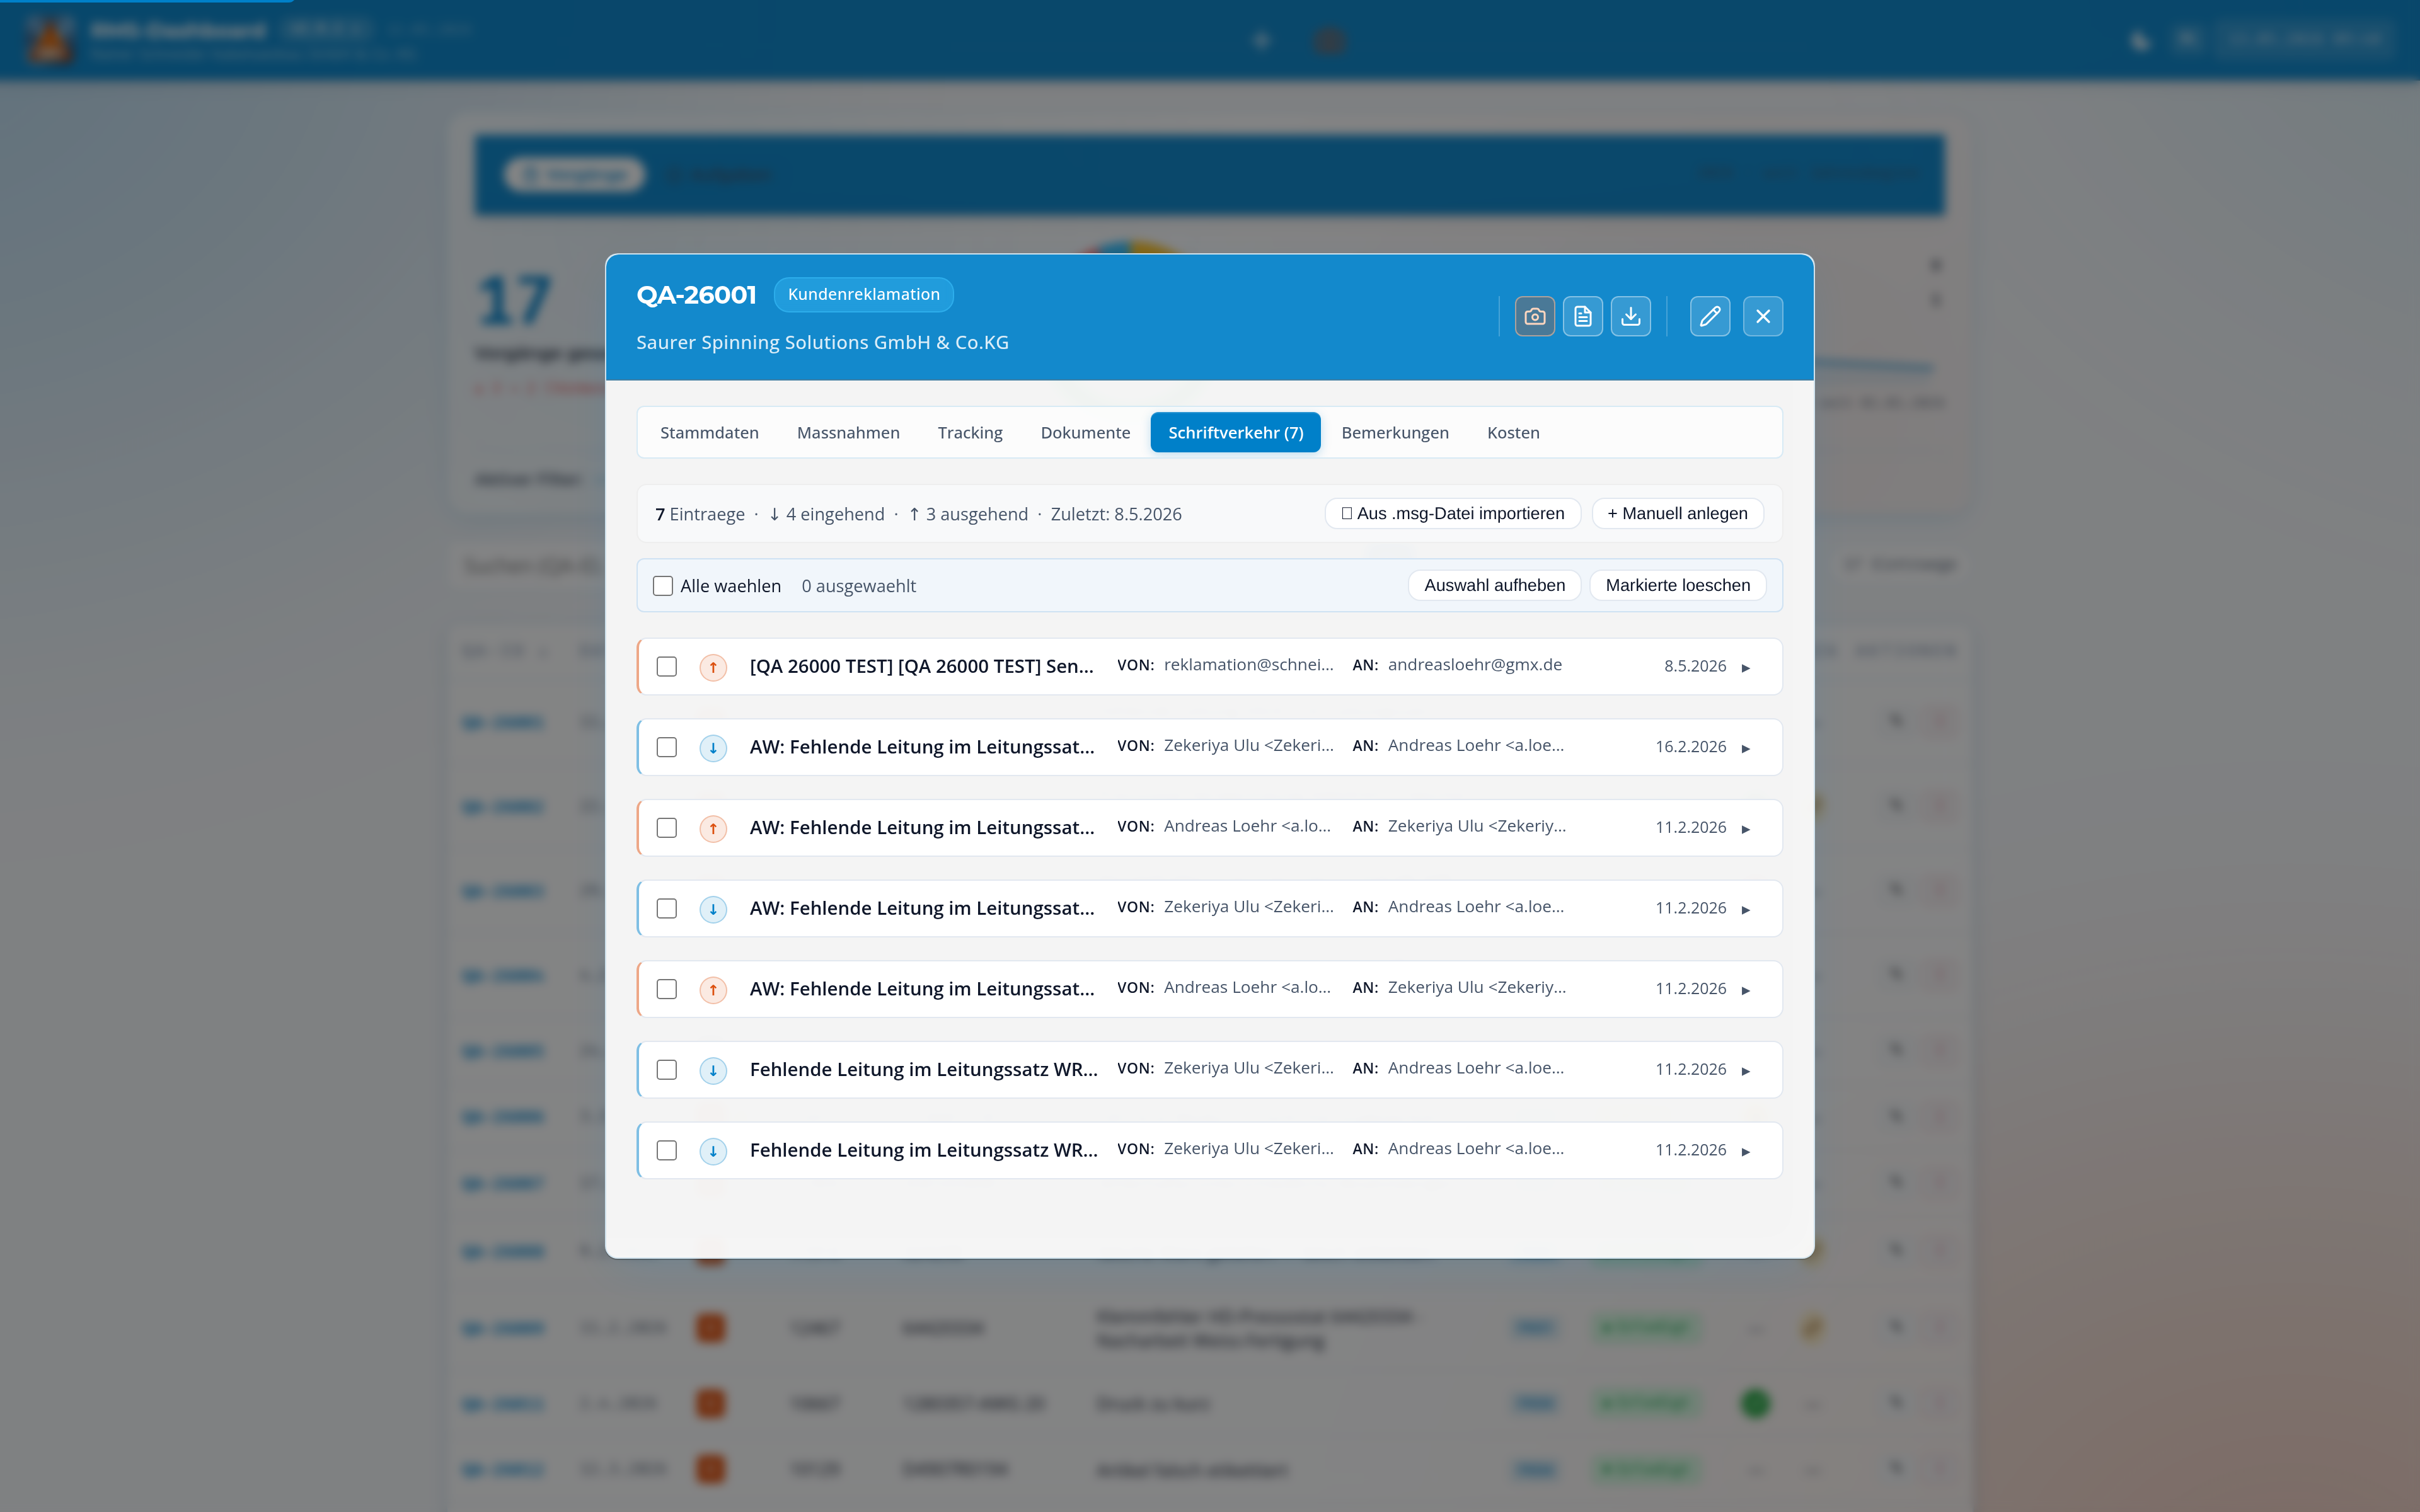Image resolution: width=2420 pixels, height=1512 pixels.
Task: Click Markierte loeschen button
Action: pyautogui.click(x=1678, y=585)
